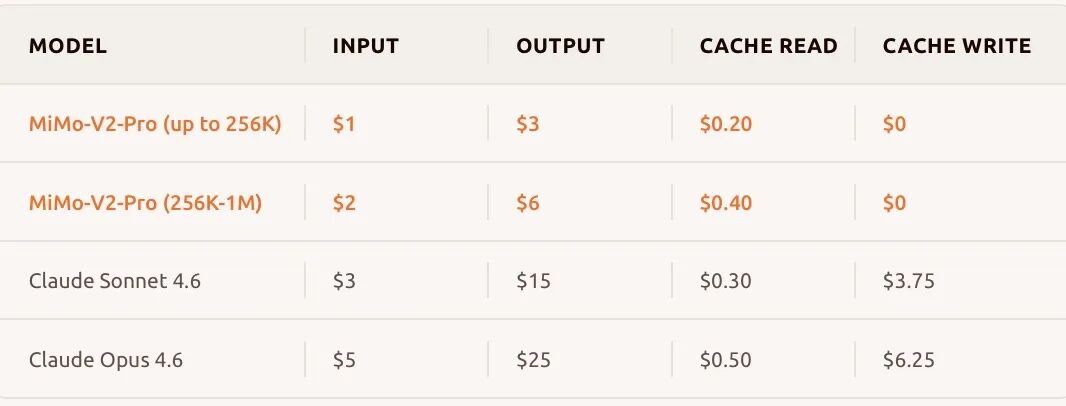
Task: Click the $2 input price cell
Action: pos(344,203)
